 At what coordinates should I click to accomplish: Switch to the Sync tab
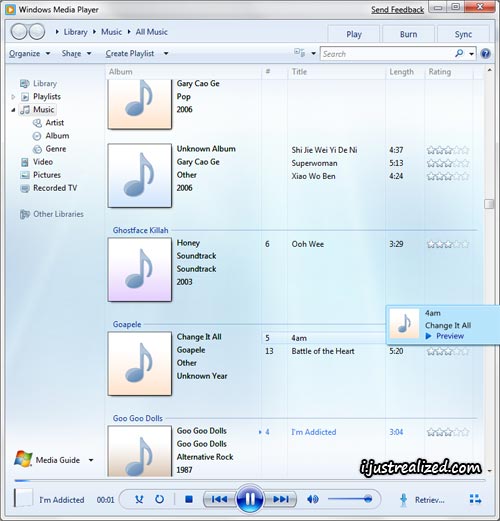[463, 34]
